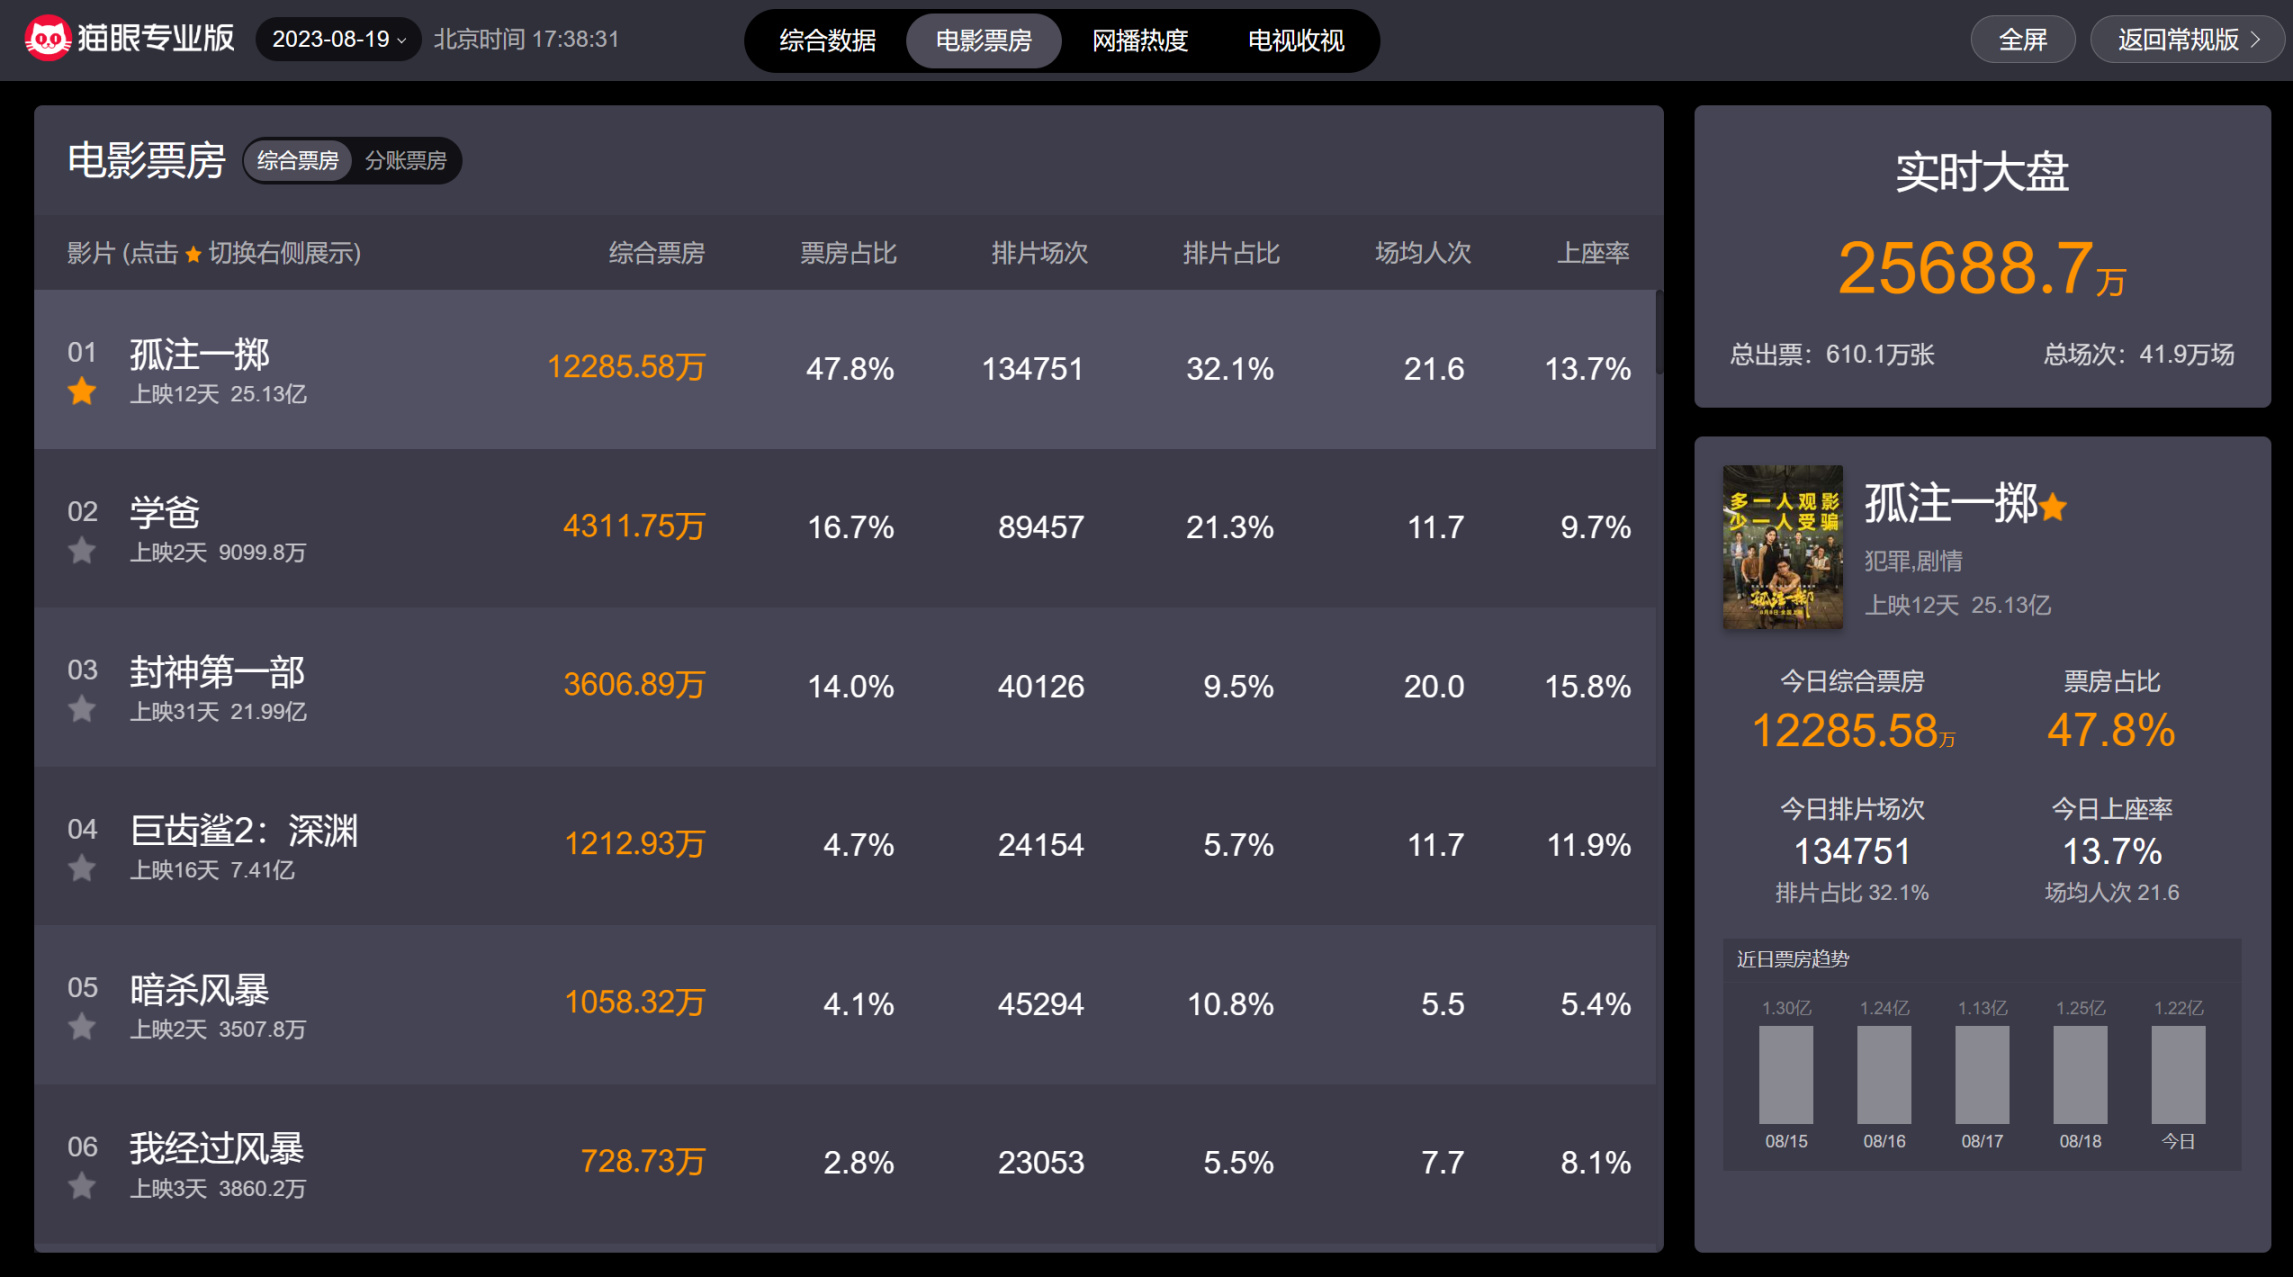
Task: Click the 返回常规版 chevron button
Action: coord(2187,40)
